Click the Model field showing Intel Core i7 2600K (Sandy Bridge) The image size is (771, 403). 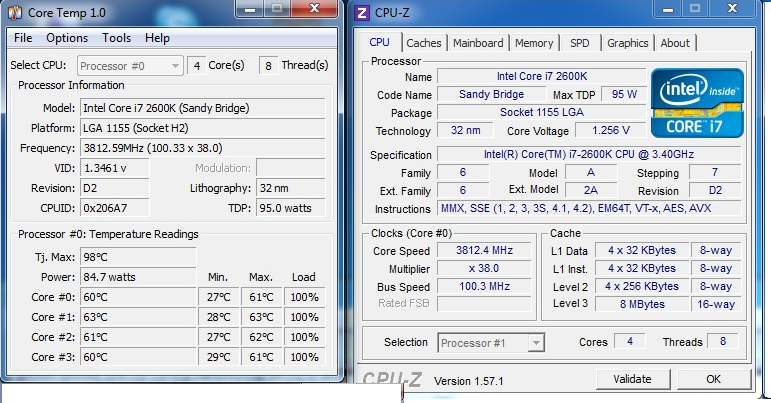coord(203,108)
